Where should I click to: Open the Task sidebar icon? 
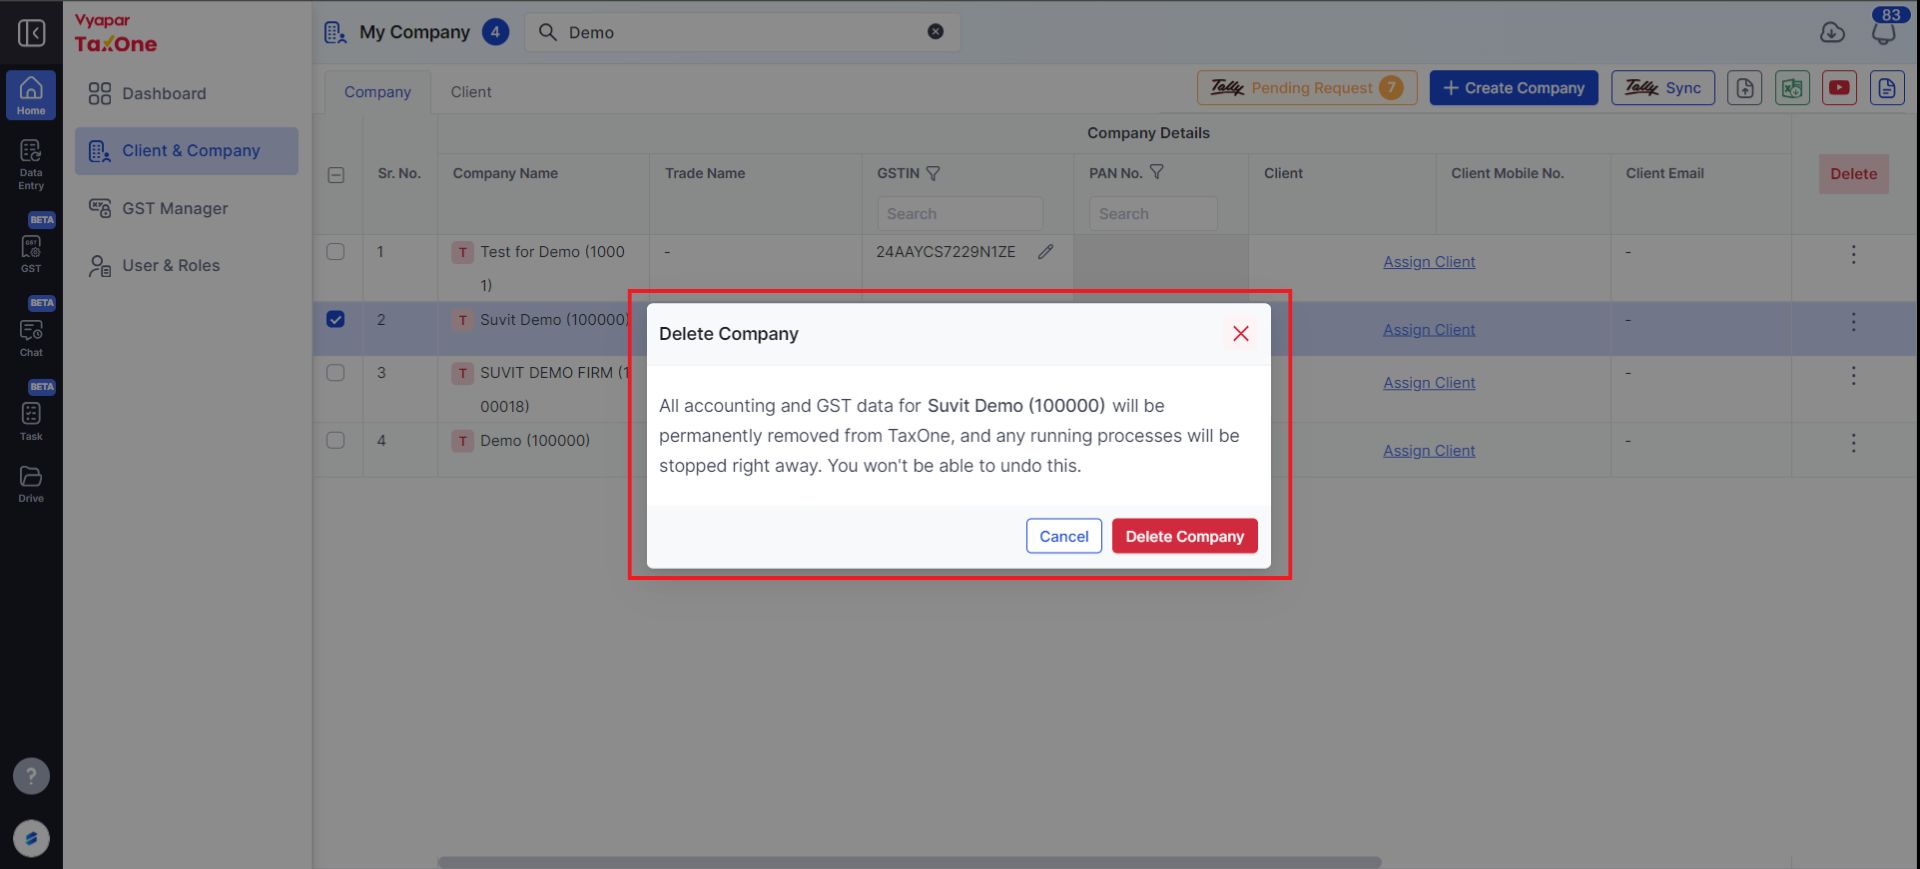(31, 420)
